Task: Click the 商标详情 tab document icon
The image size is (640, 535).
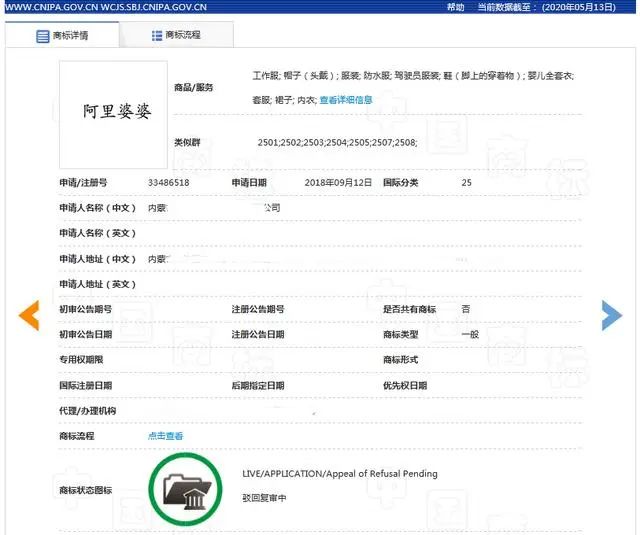Action: click(x=43, y=36)
